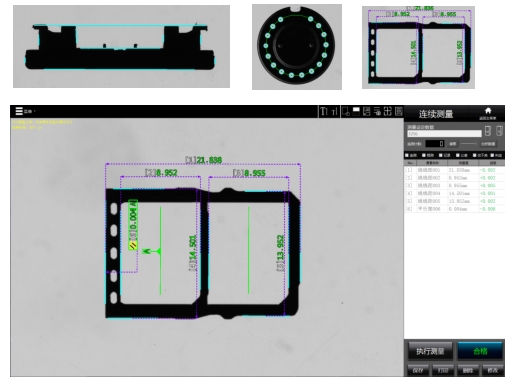This screenshot has width=515, height=383.
Task: Open the hamburger menu at top left
Action: click(x=19, y=111)
